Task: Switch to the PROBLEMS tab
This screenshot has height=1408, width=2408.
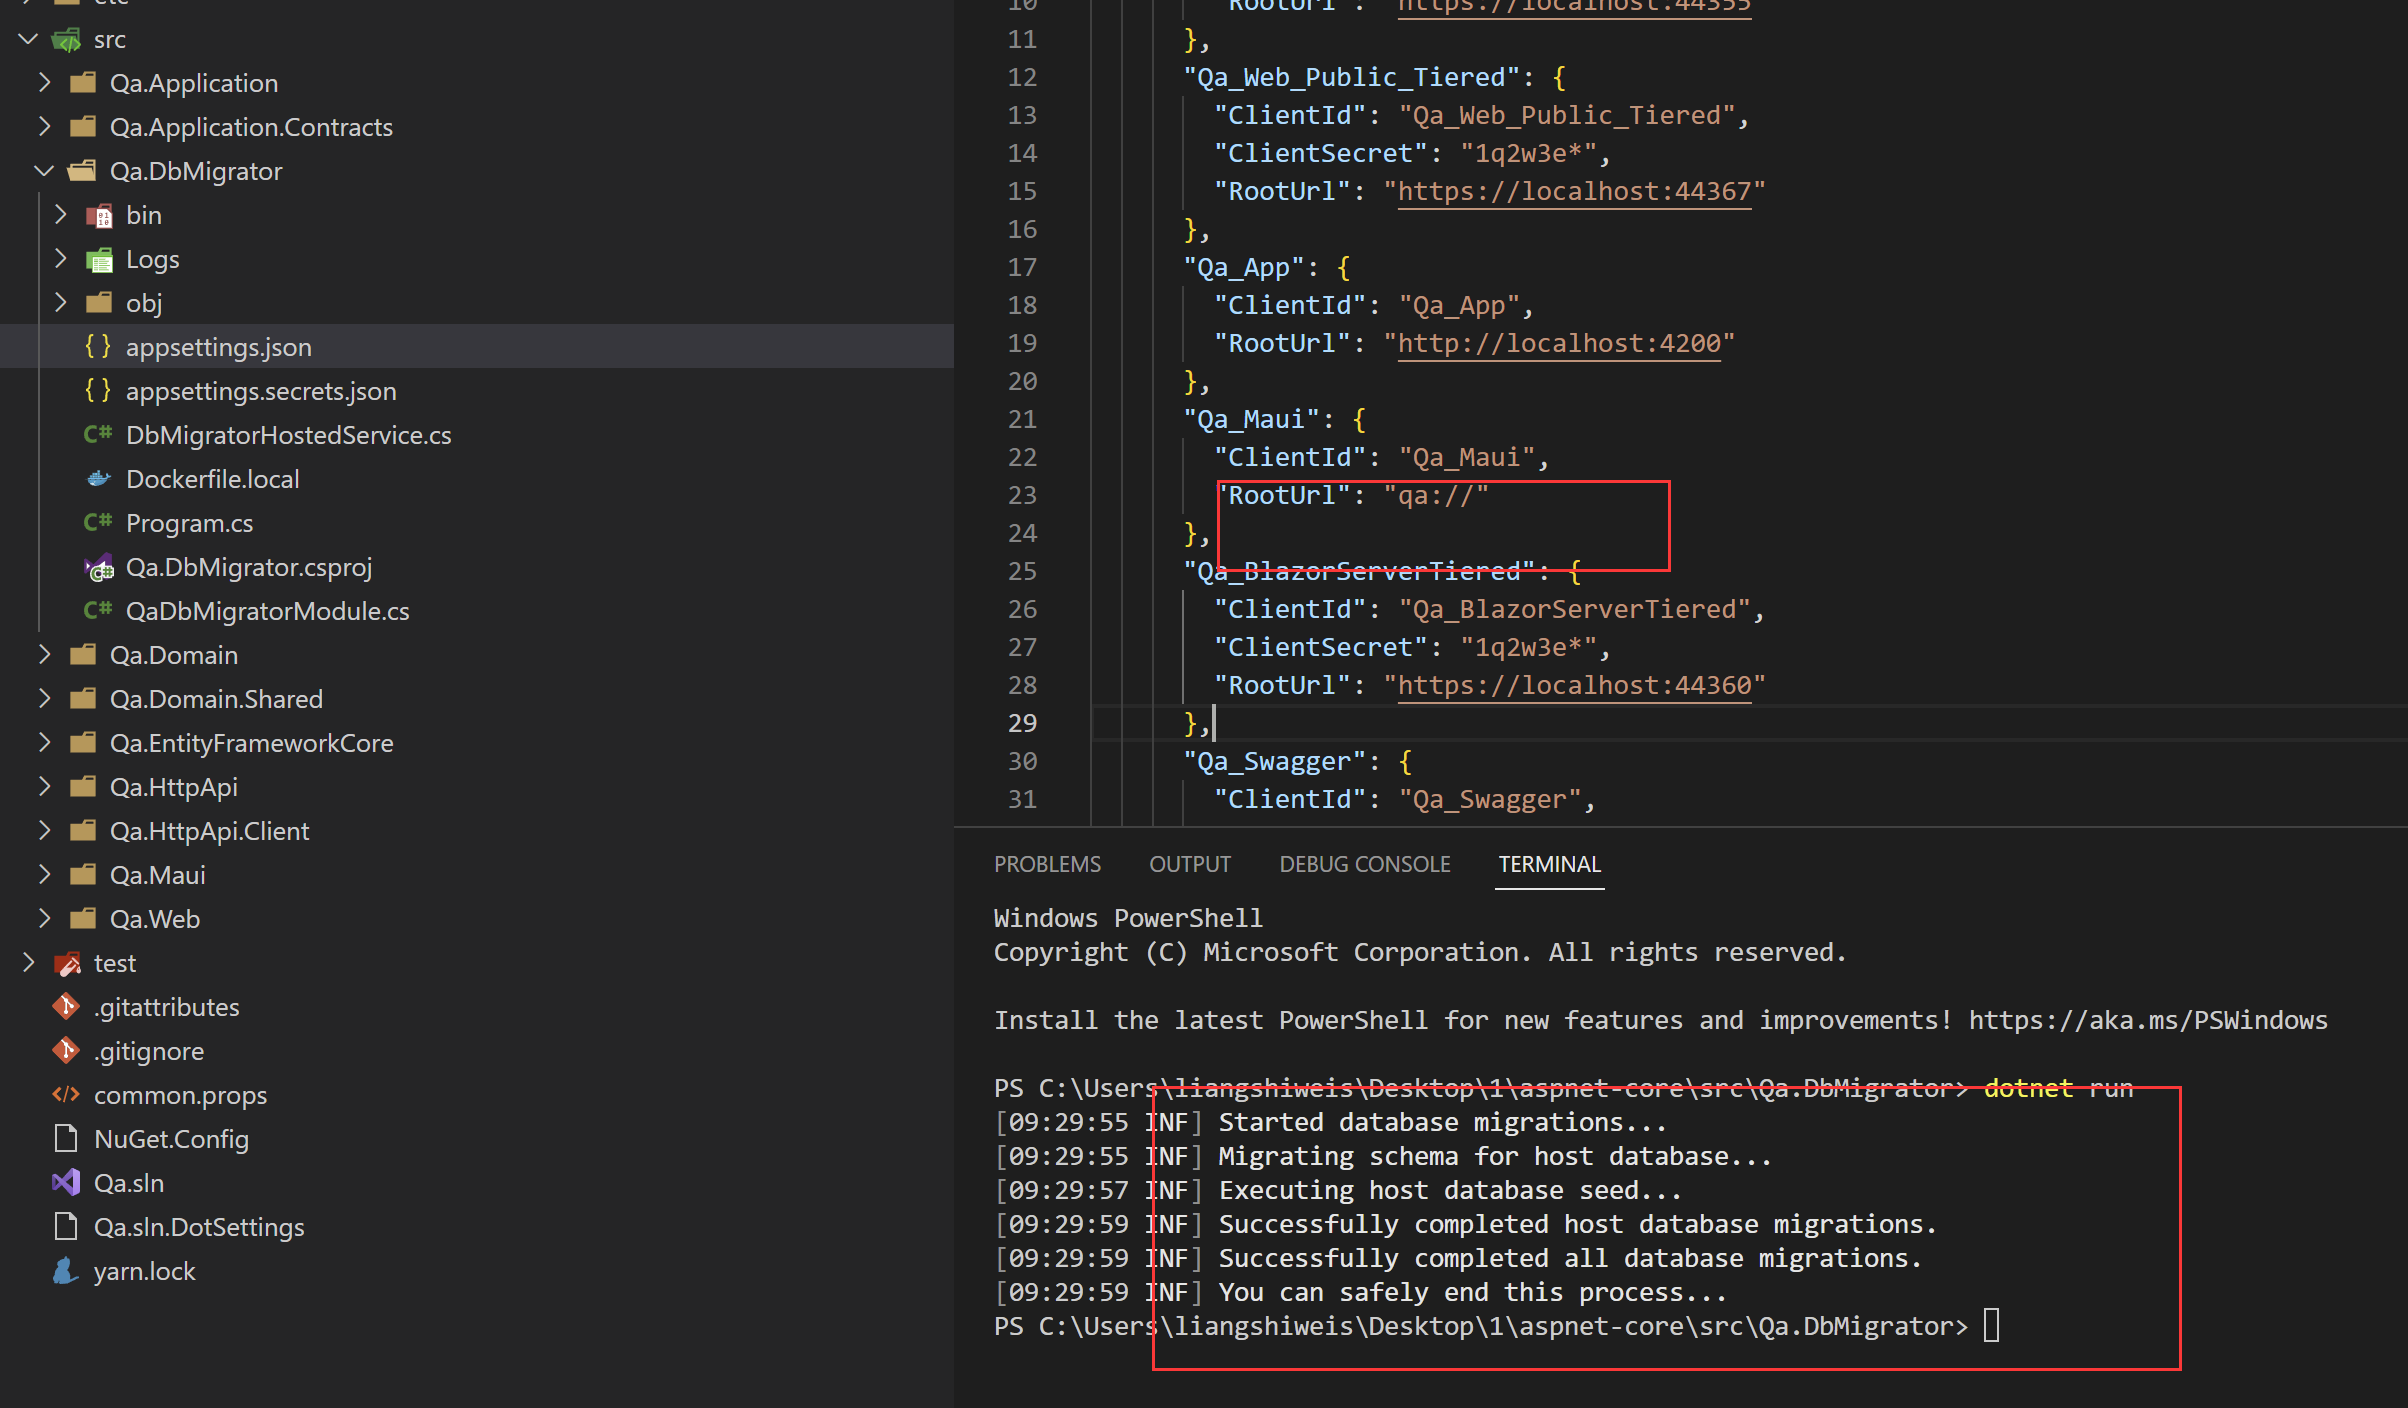Action: click(1047, 864)
